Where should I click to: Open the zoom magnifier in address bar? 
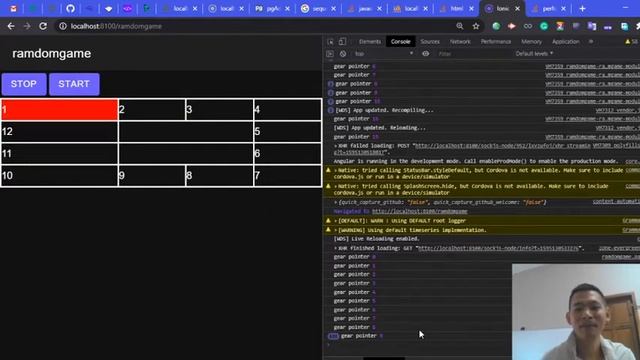point(460,26)
